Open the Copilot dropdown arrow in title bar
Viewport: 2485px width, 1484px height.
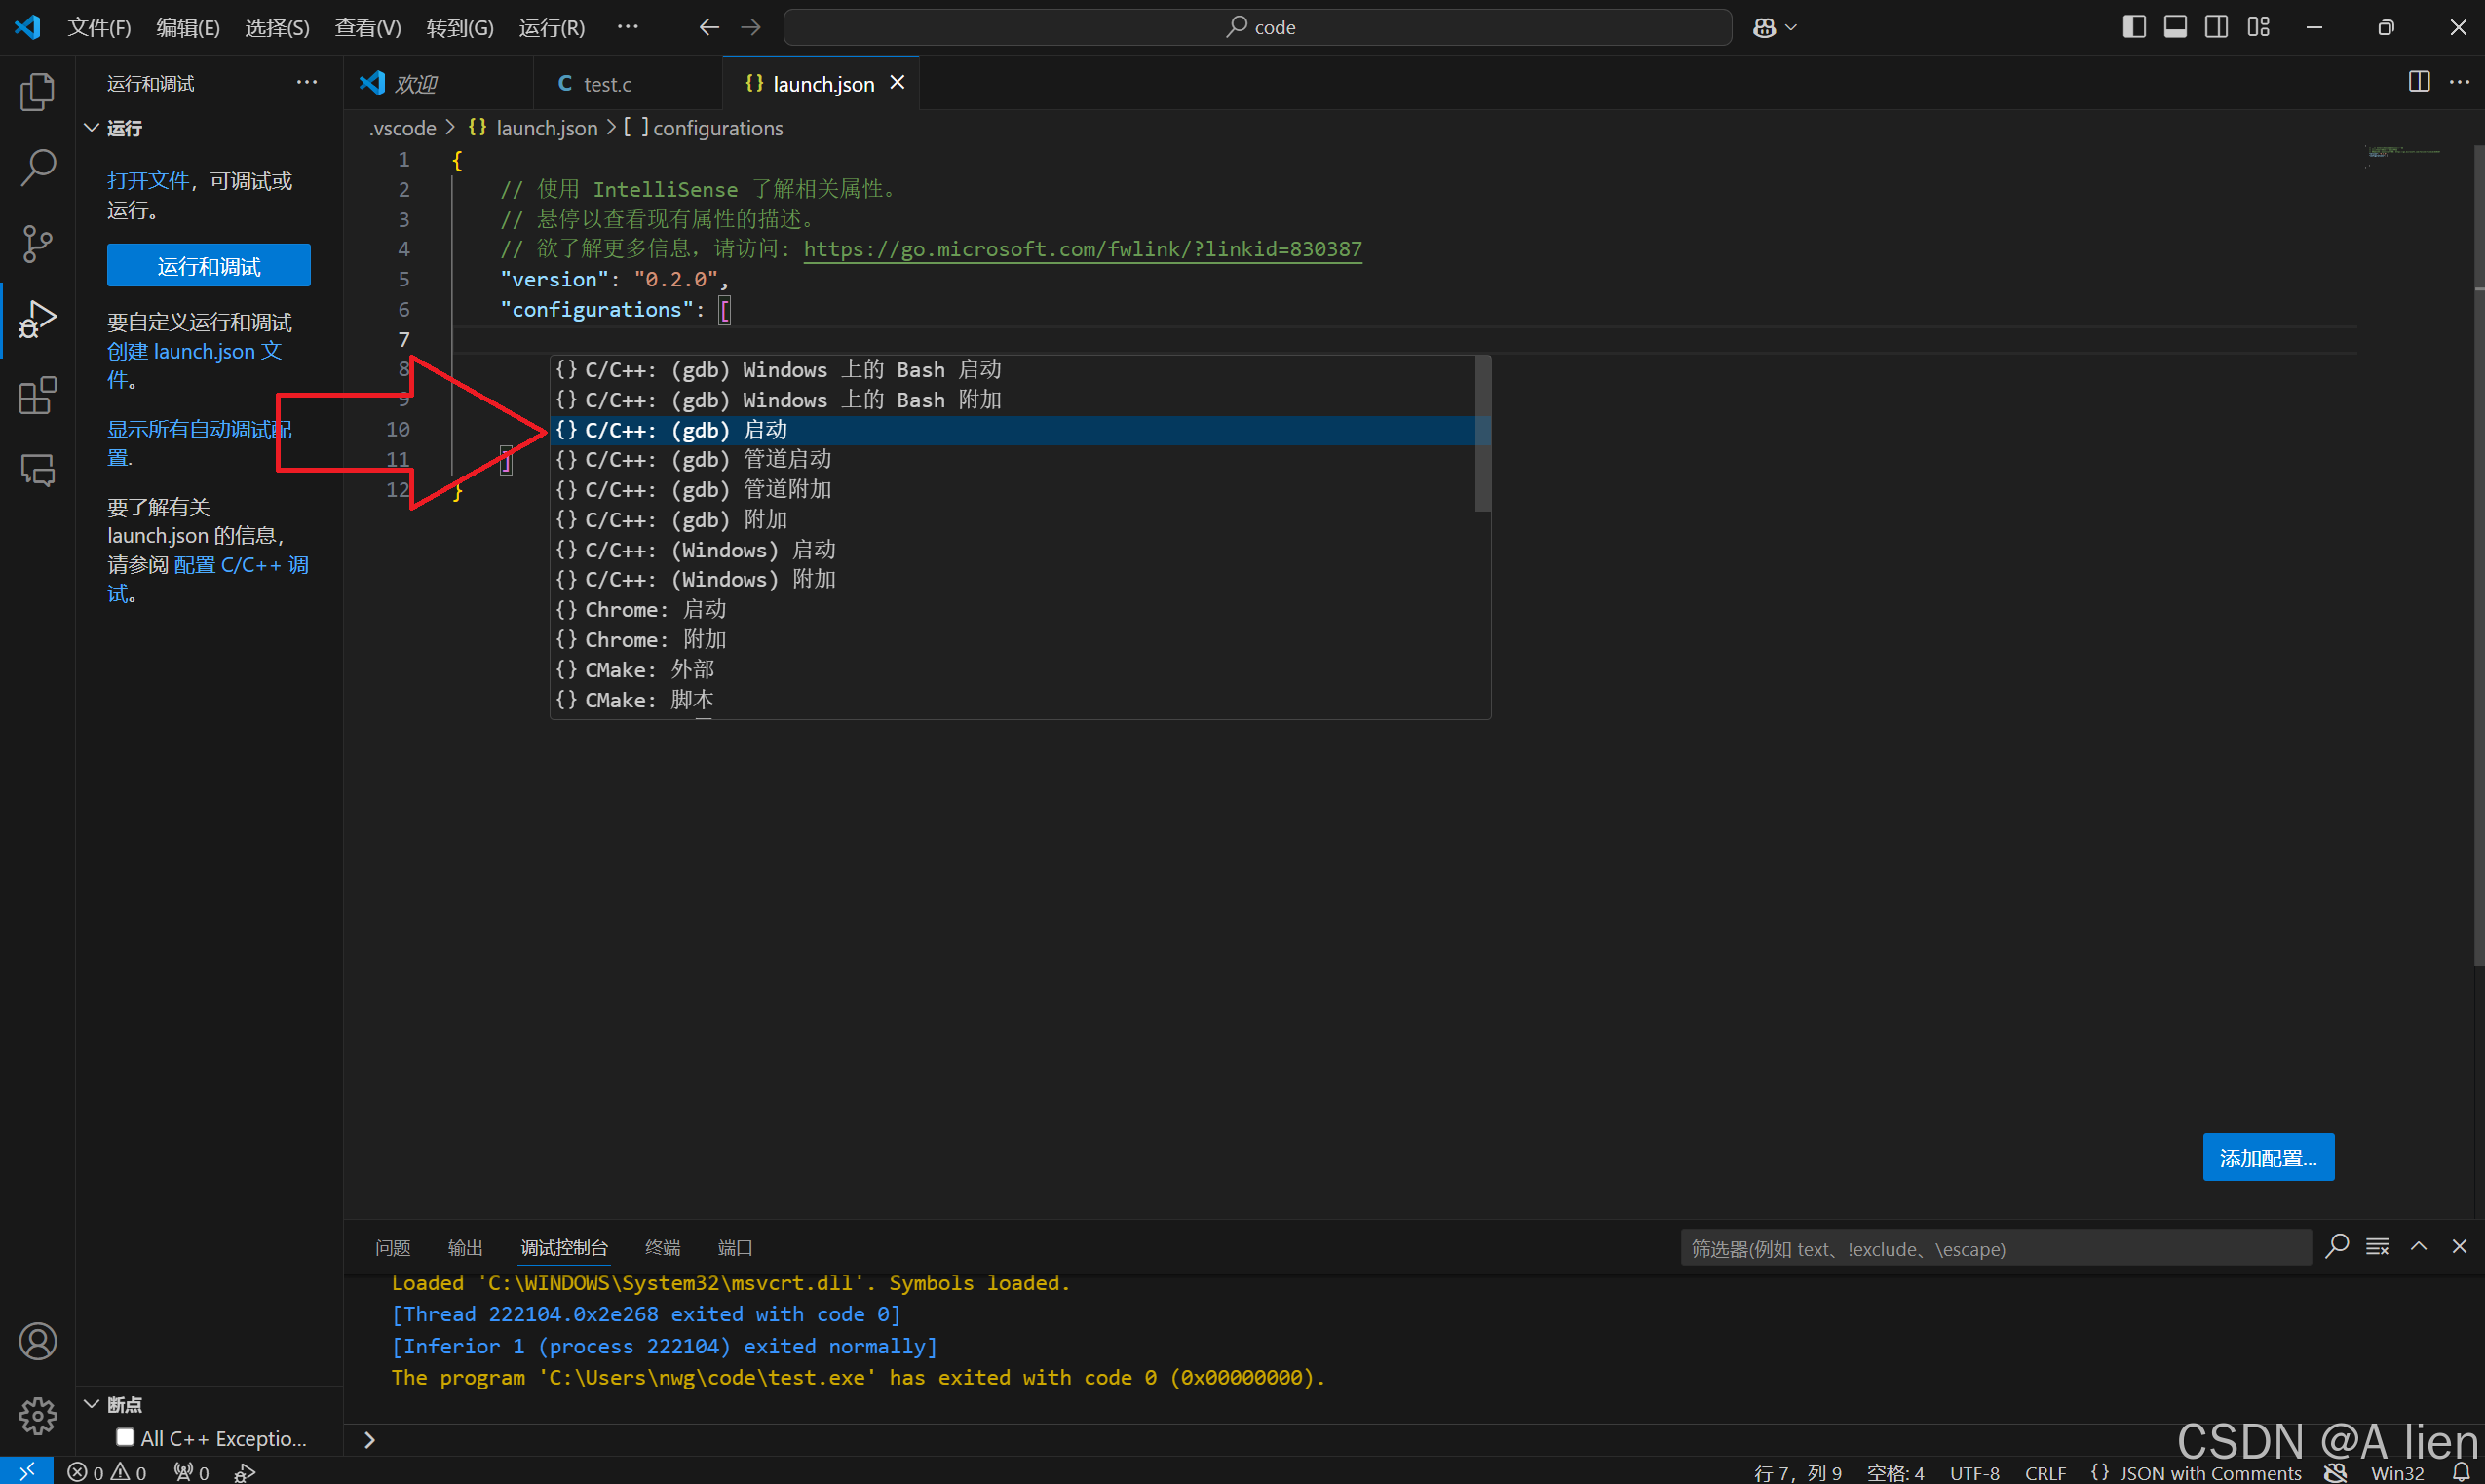pos(1791,28)
